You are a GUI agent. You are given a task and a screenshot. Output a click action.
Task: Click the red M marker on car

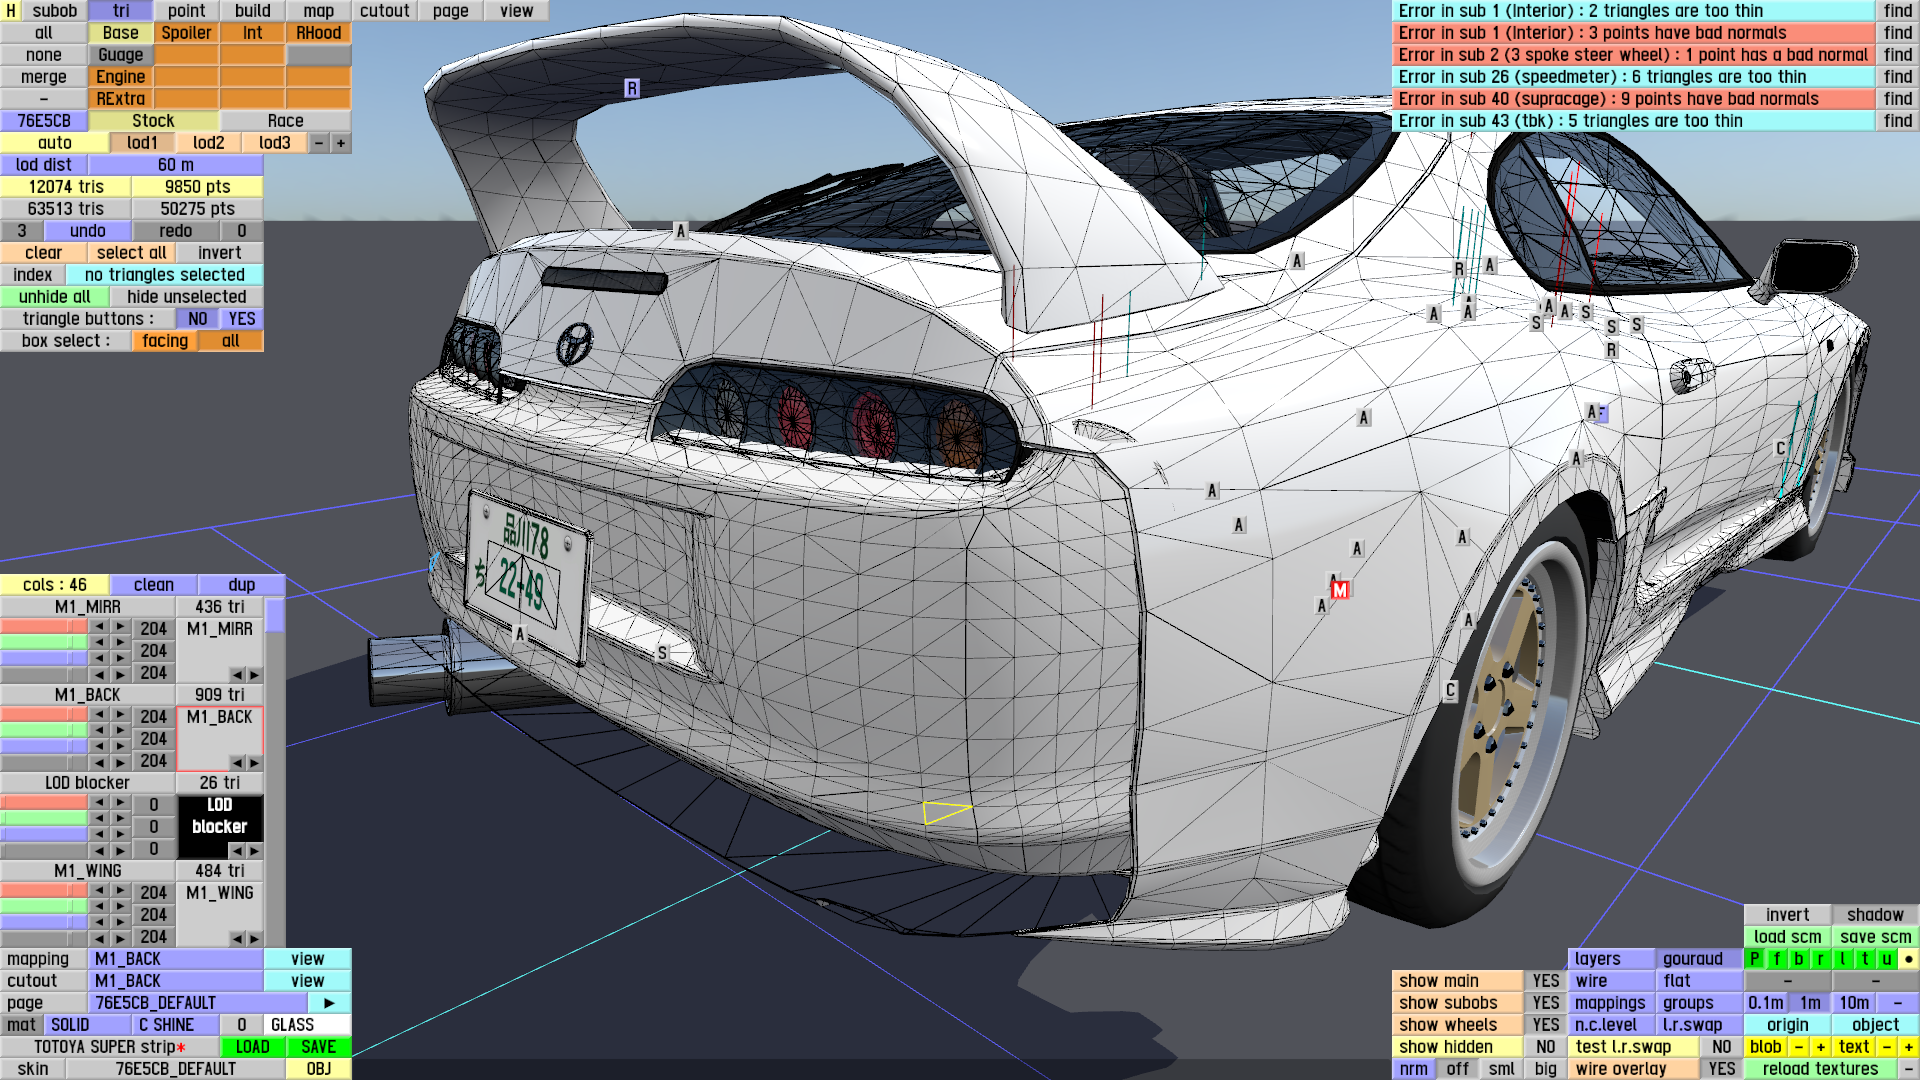[1340, 590]
